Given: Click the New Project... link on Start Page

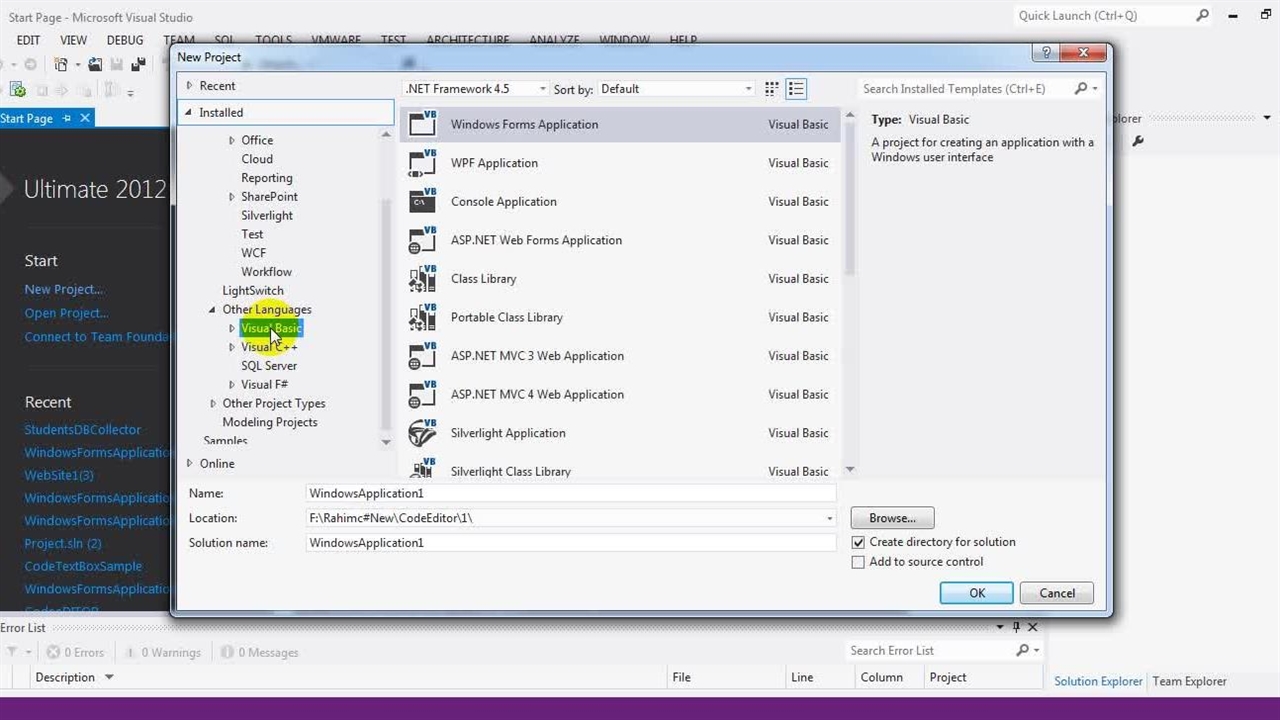Looking at the screenshot, I should coord(63,289).
